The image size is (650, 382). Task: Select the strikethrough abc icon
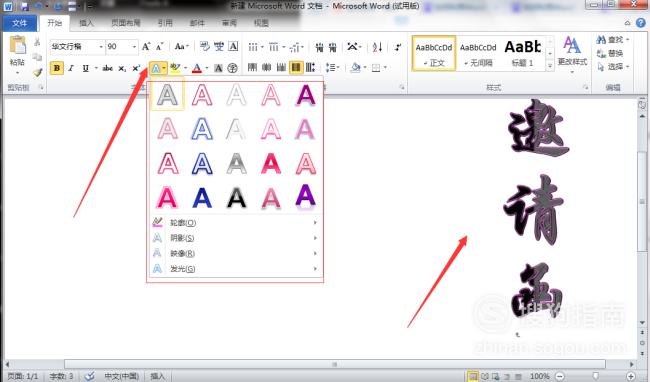(x=108, y=68)
